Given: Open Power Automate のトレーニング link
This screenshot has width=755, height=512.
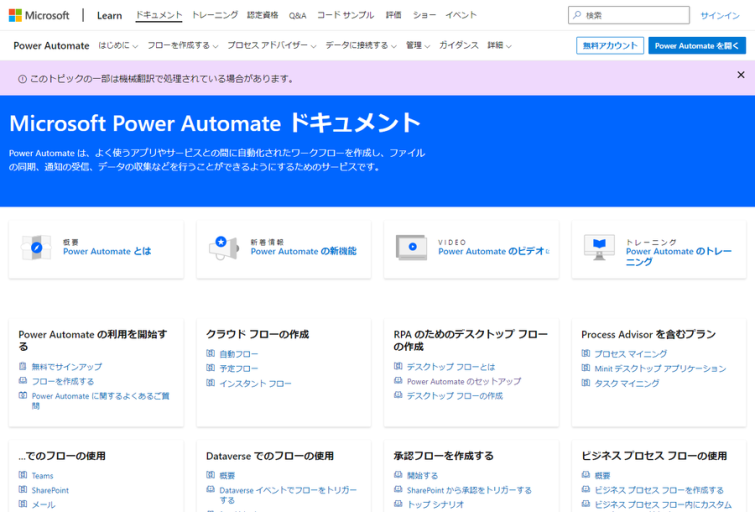Looking at the screenshot, I should (678, 256).
